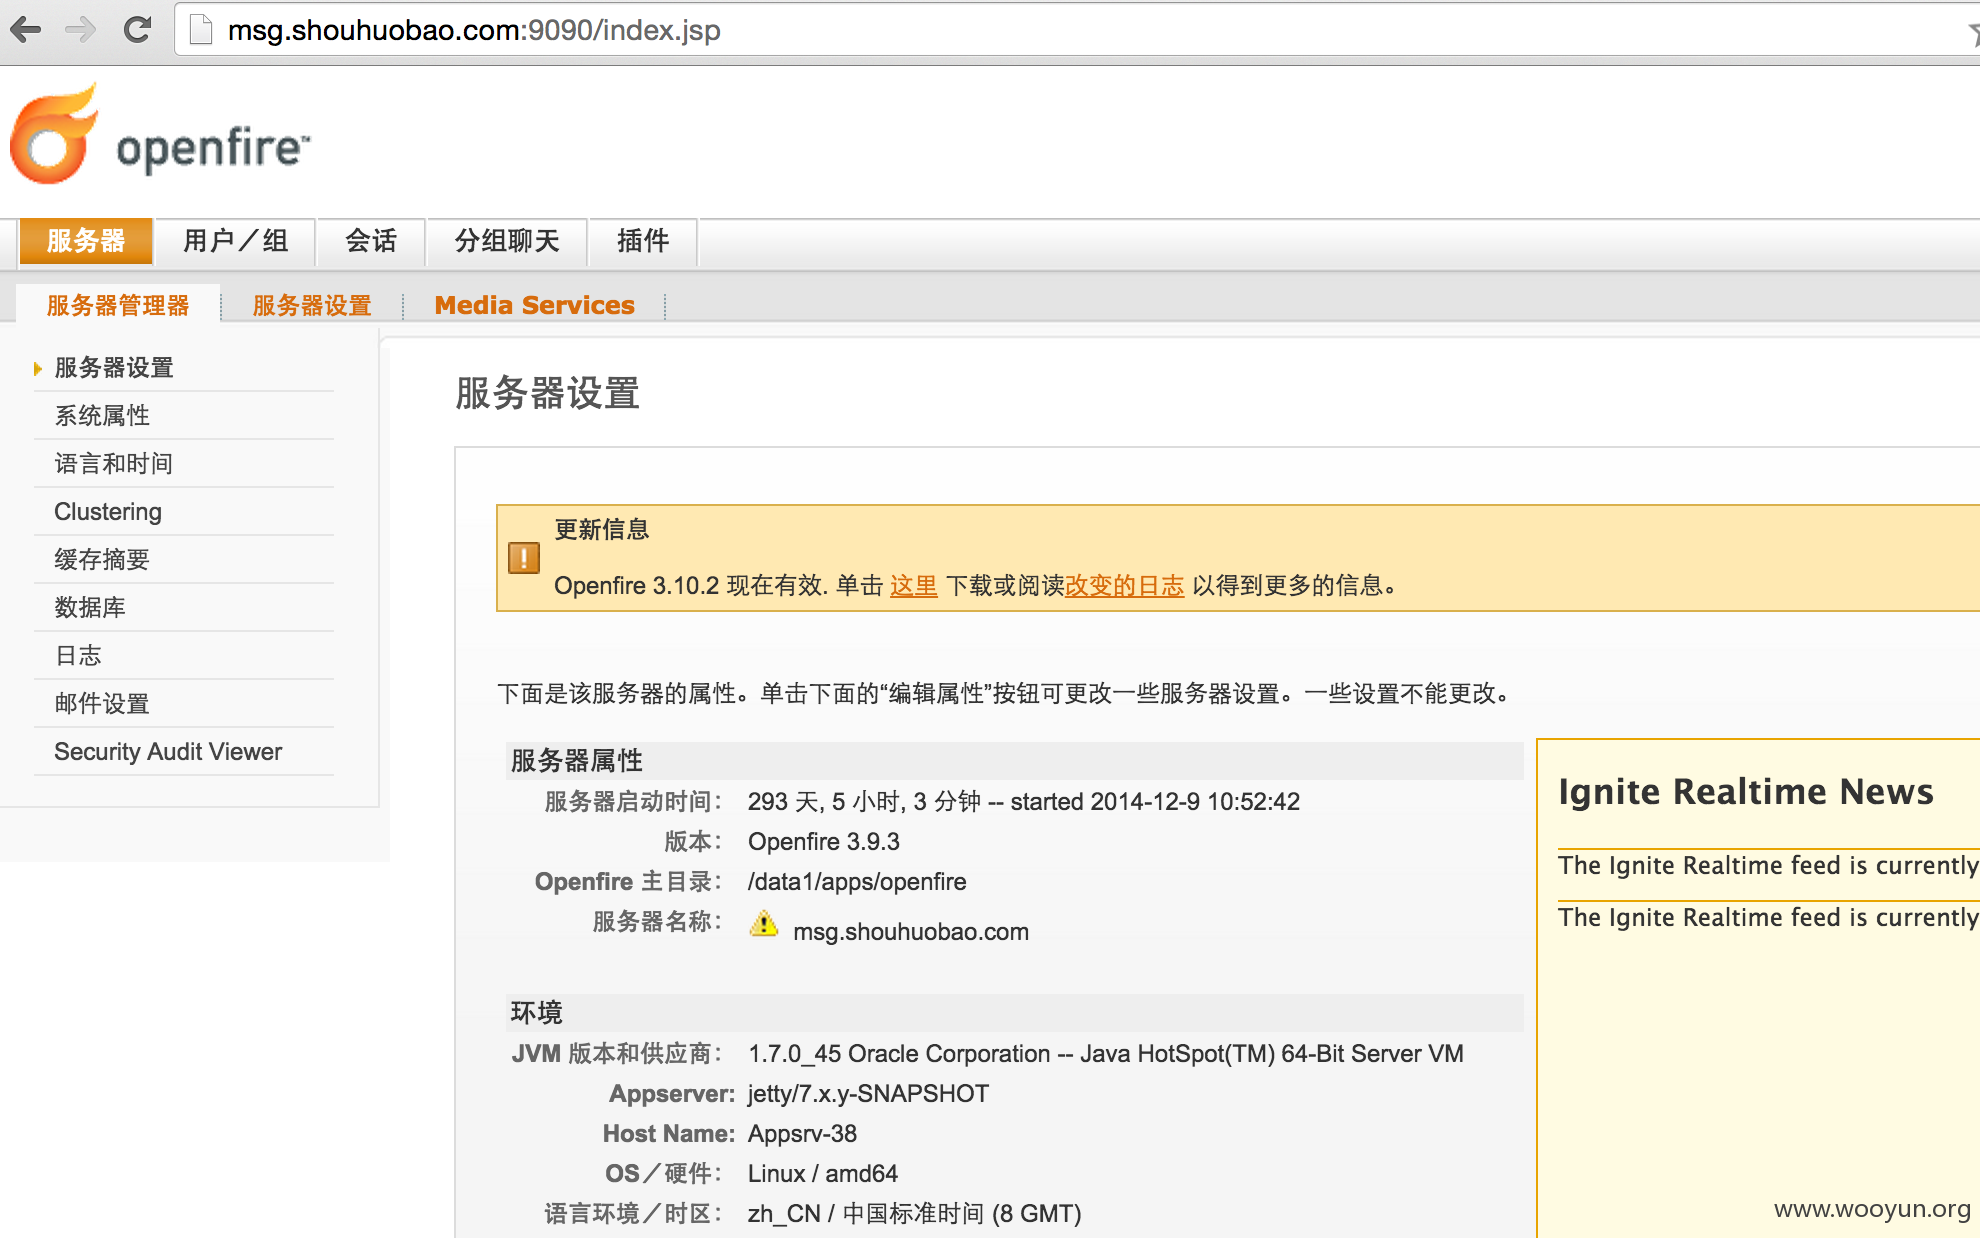Click the first Ignite Realtime feed message
This screenshot has width=1980, height=1238.
point(1768,866)
